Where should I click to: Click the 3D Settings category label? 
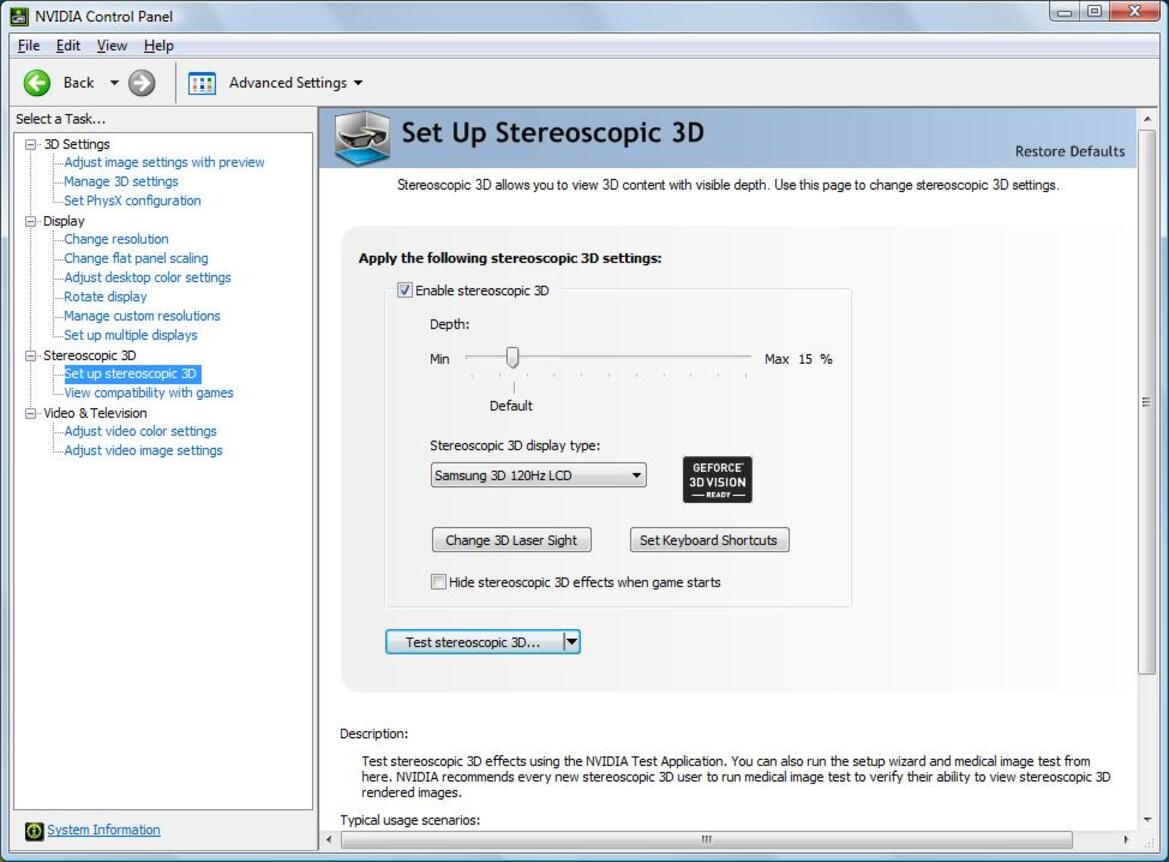[x=76, y=144]
